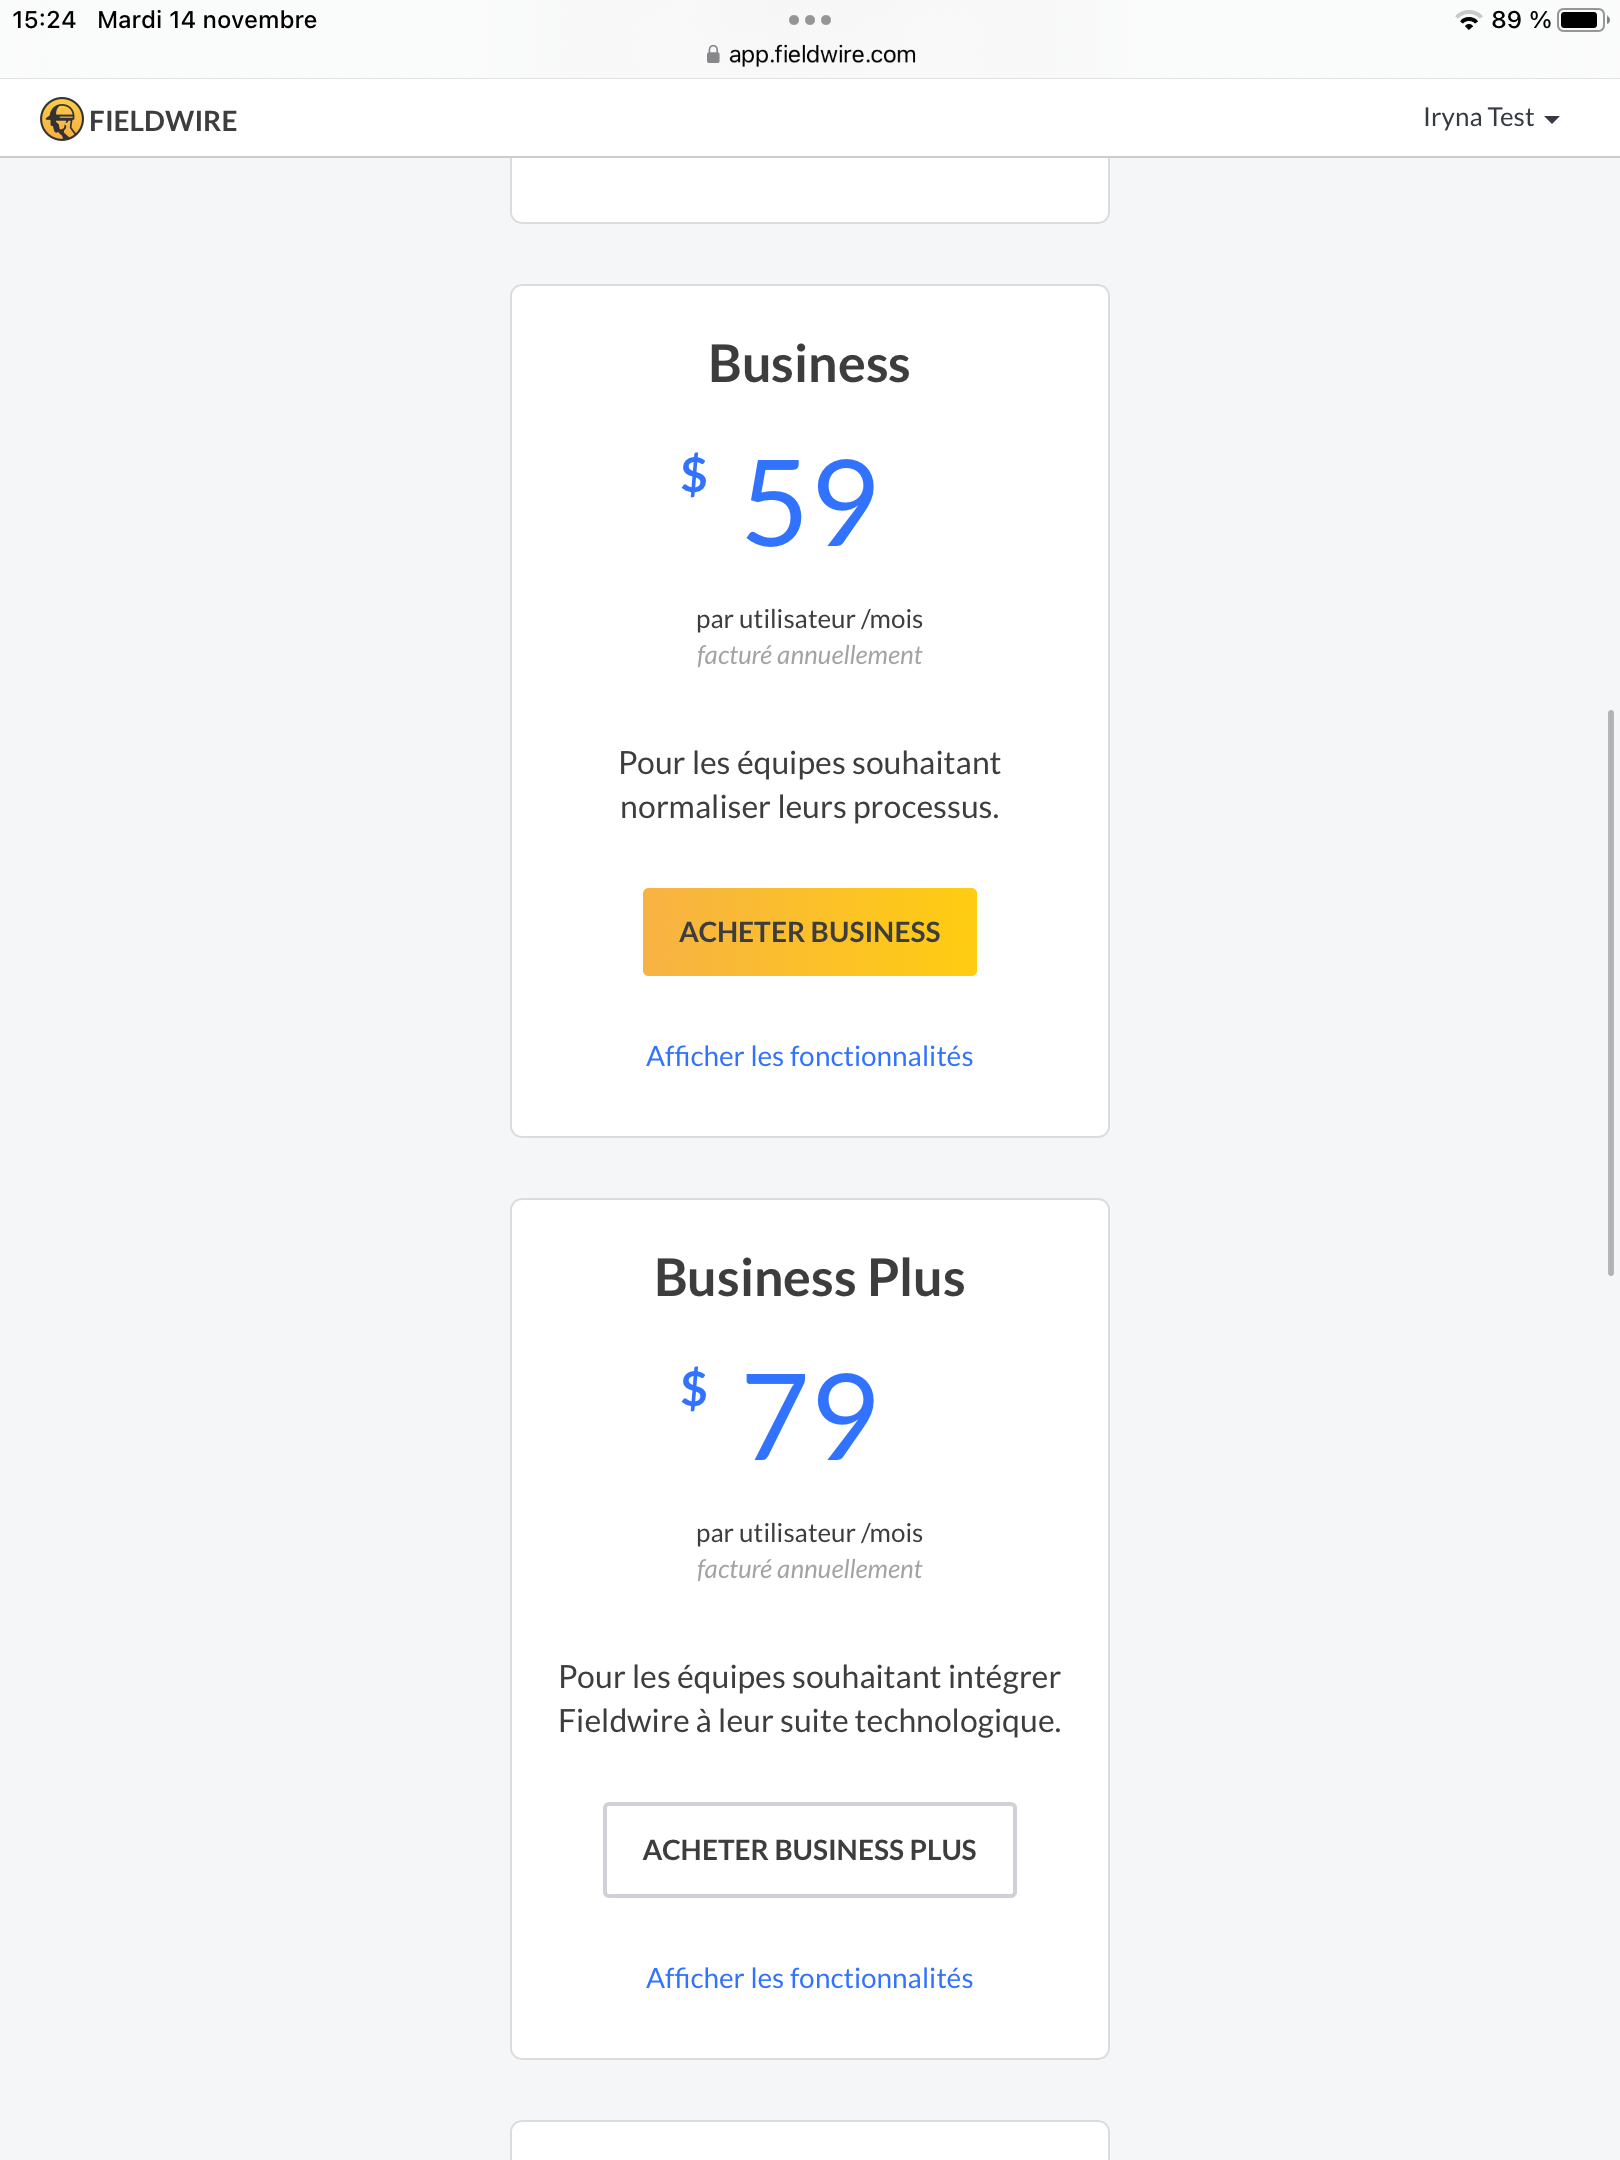The image size is (1620, 2160).
Task: Tap the Wi-Fi status icon
Action: click(1468, 20)
